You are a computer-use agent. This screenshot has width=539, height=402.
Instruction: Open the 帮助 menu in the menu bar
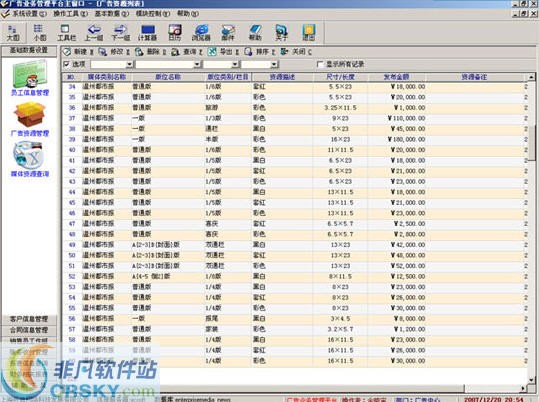188,14
